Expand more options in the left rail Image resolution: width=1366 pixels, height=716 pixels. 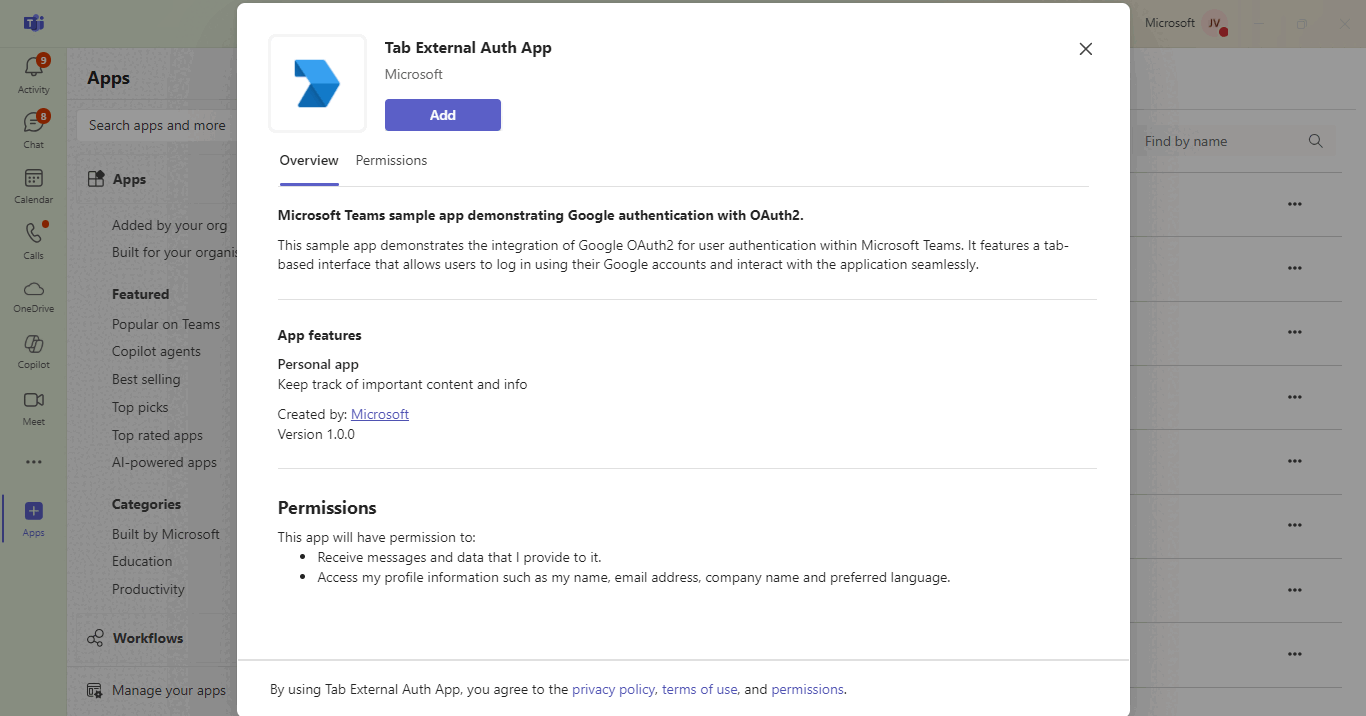33,461
